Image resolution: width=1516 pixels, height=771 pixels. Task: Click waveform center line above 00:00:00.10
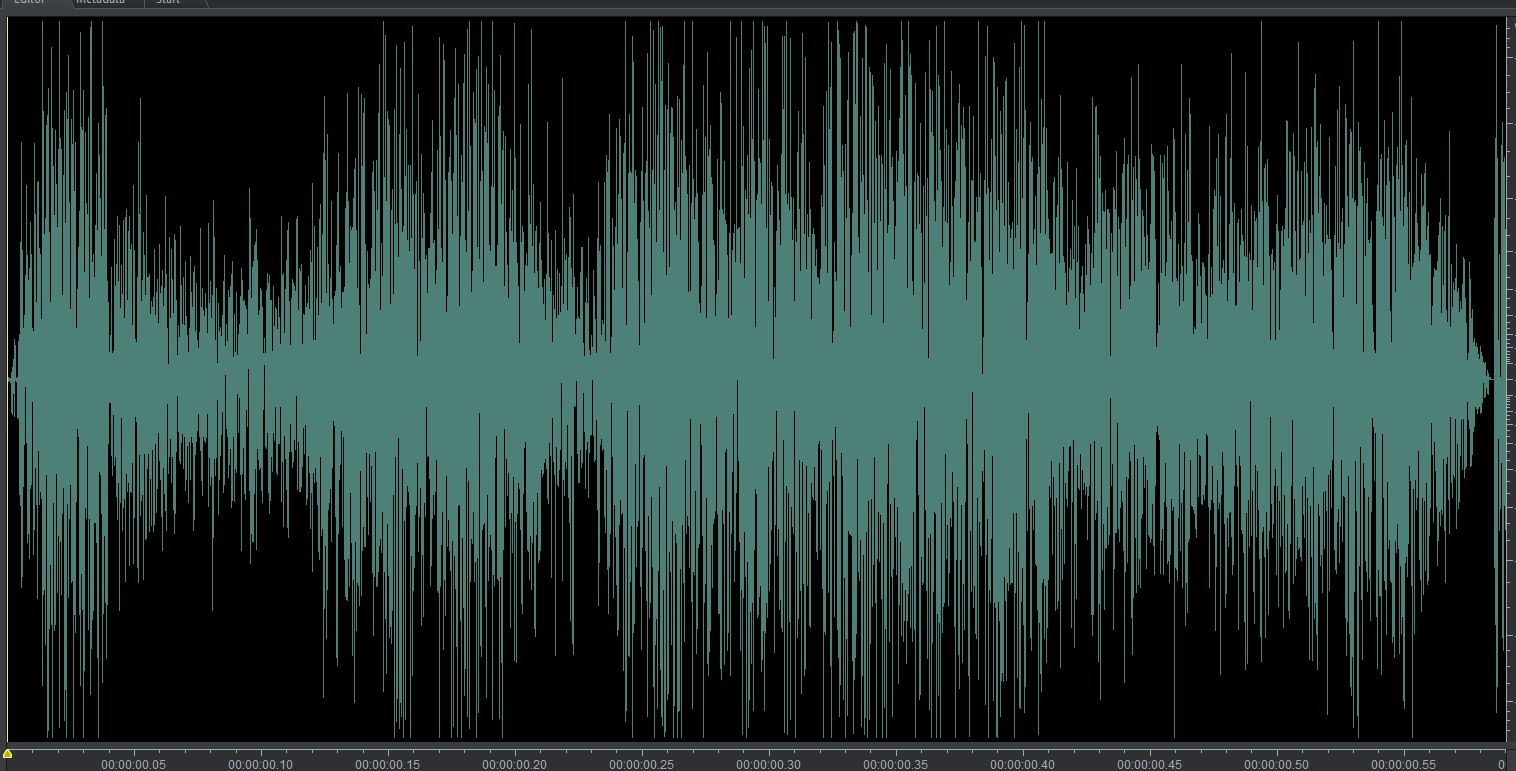260,380
